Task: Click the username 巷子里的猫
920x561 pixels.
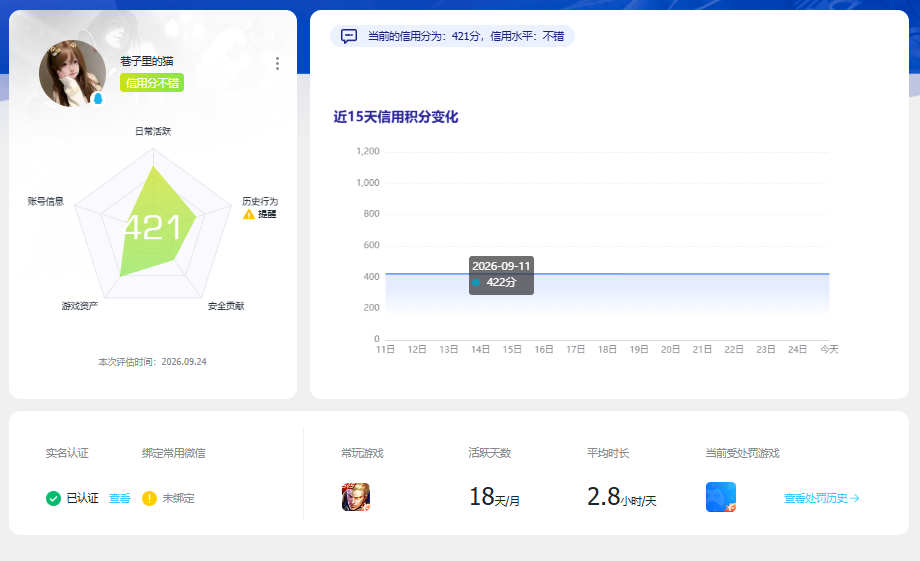Action: point(147,61)
